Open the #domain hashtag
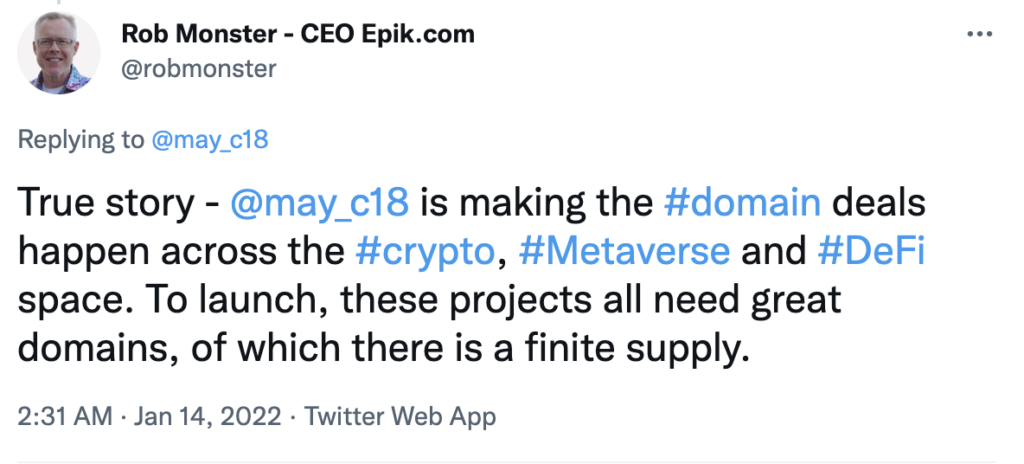This screenshot has height=464, width=1024. point(742,204)
